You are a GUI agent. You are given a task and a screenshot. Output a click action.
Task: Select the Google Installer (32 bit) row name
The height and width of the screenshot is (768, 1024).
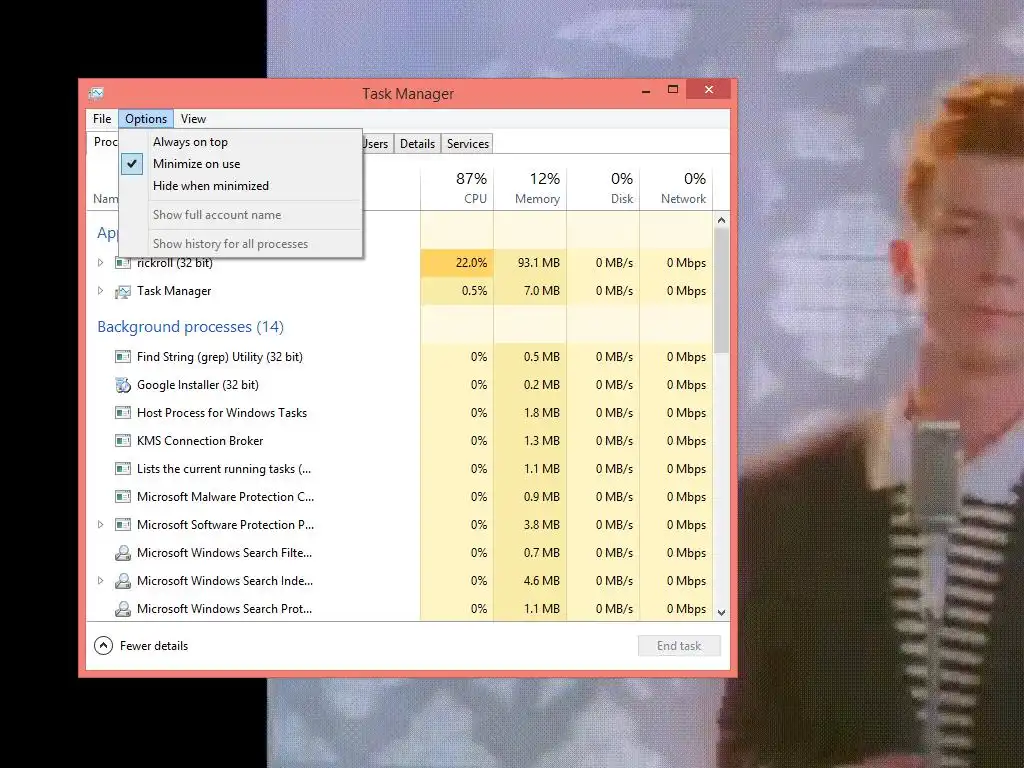198,385
